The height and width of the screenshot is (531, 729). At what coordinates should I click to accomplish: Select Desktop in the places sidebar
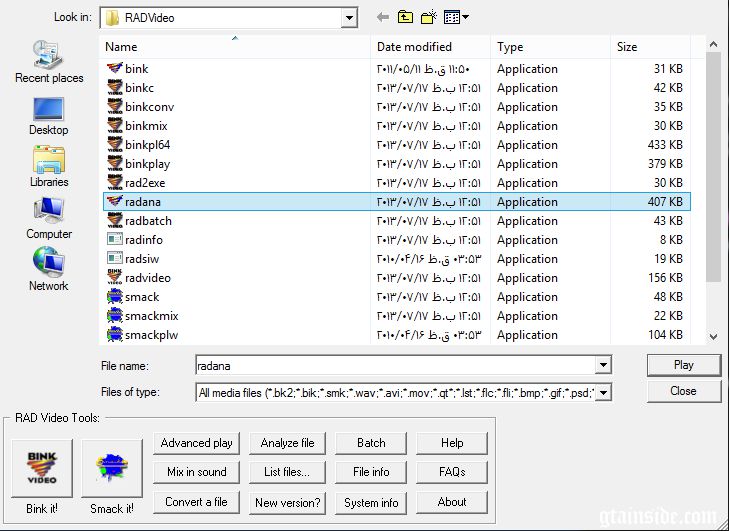coord(49,115)
